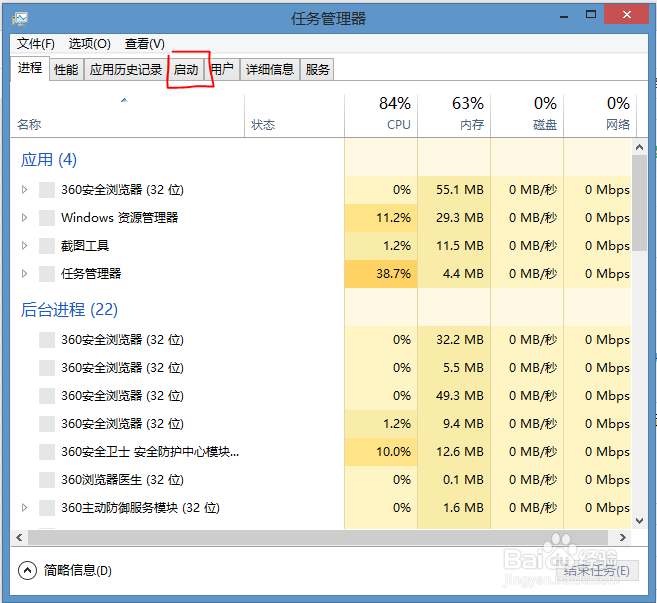The height and width of the screenshot is (603, 657).
Task: Click the 1.6 MB memory cell
Action: (454, 508)
